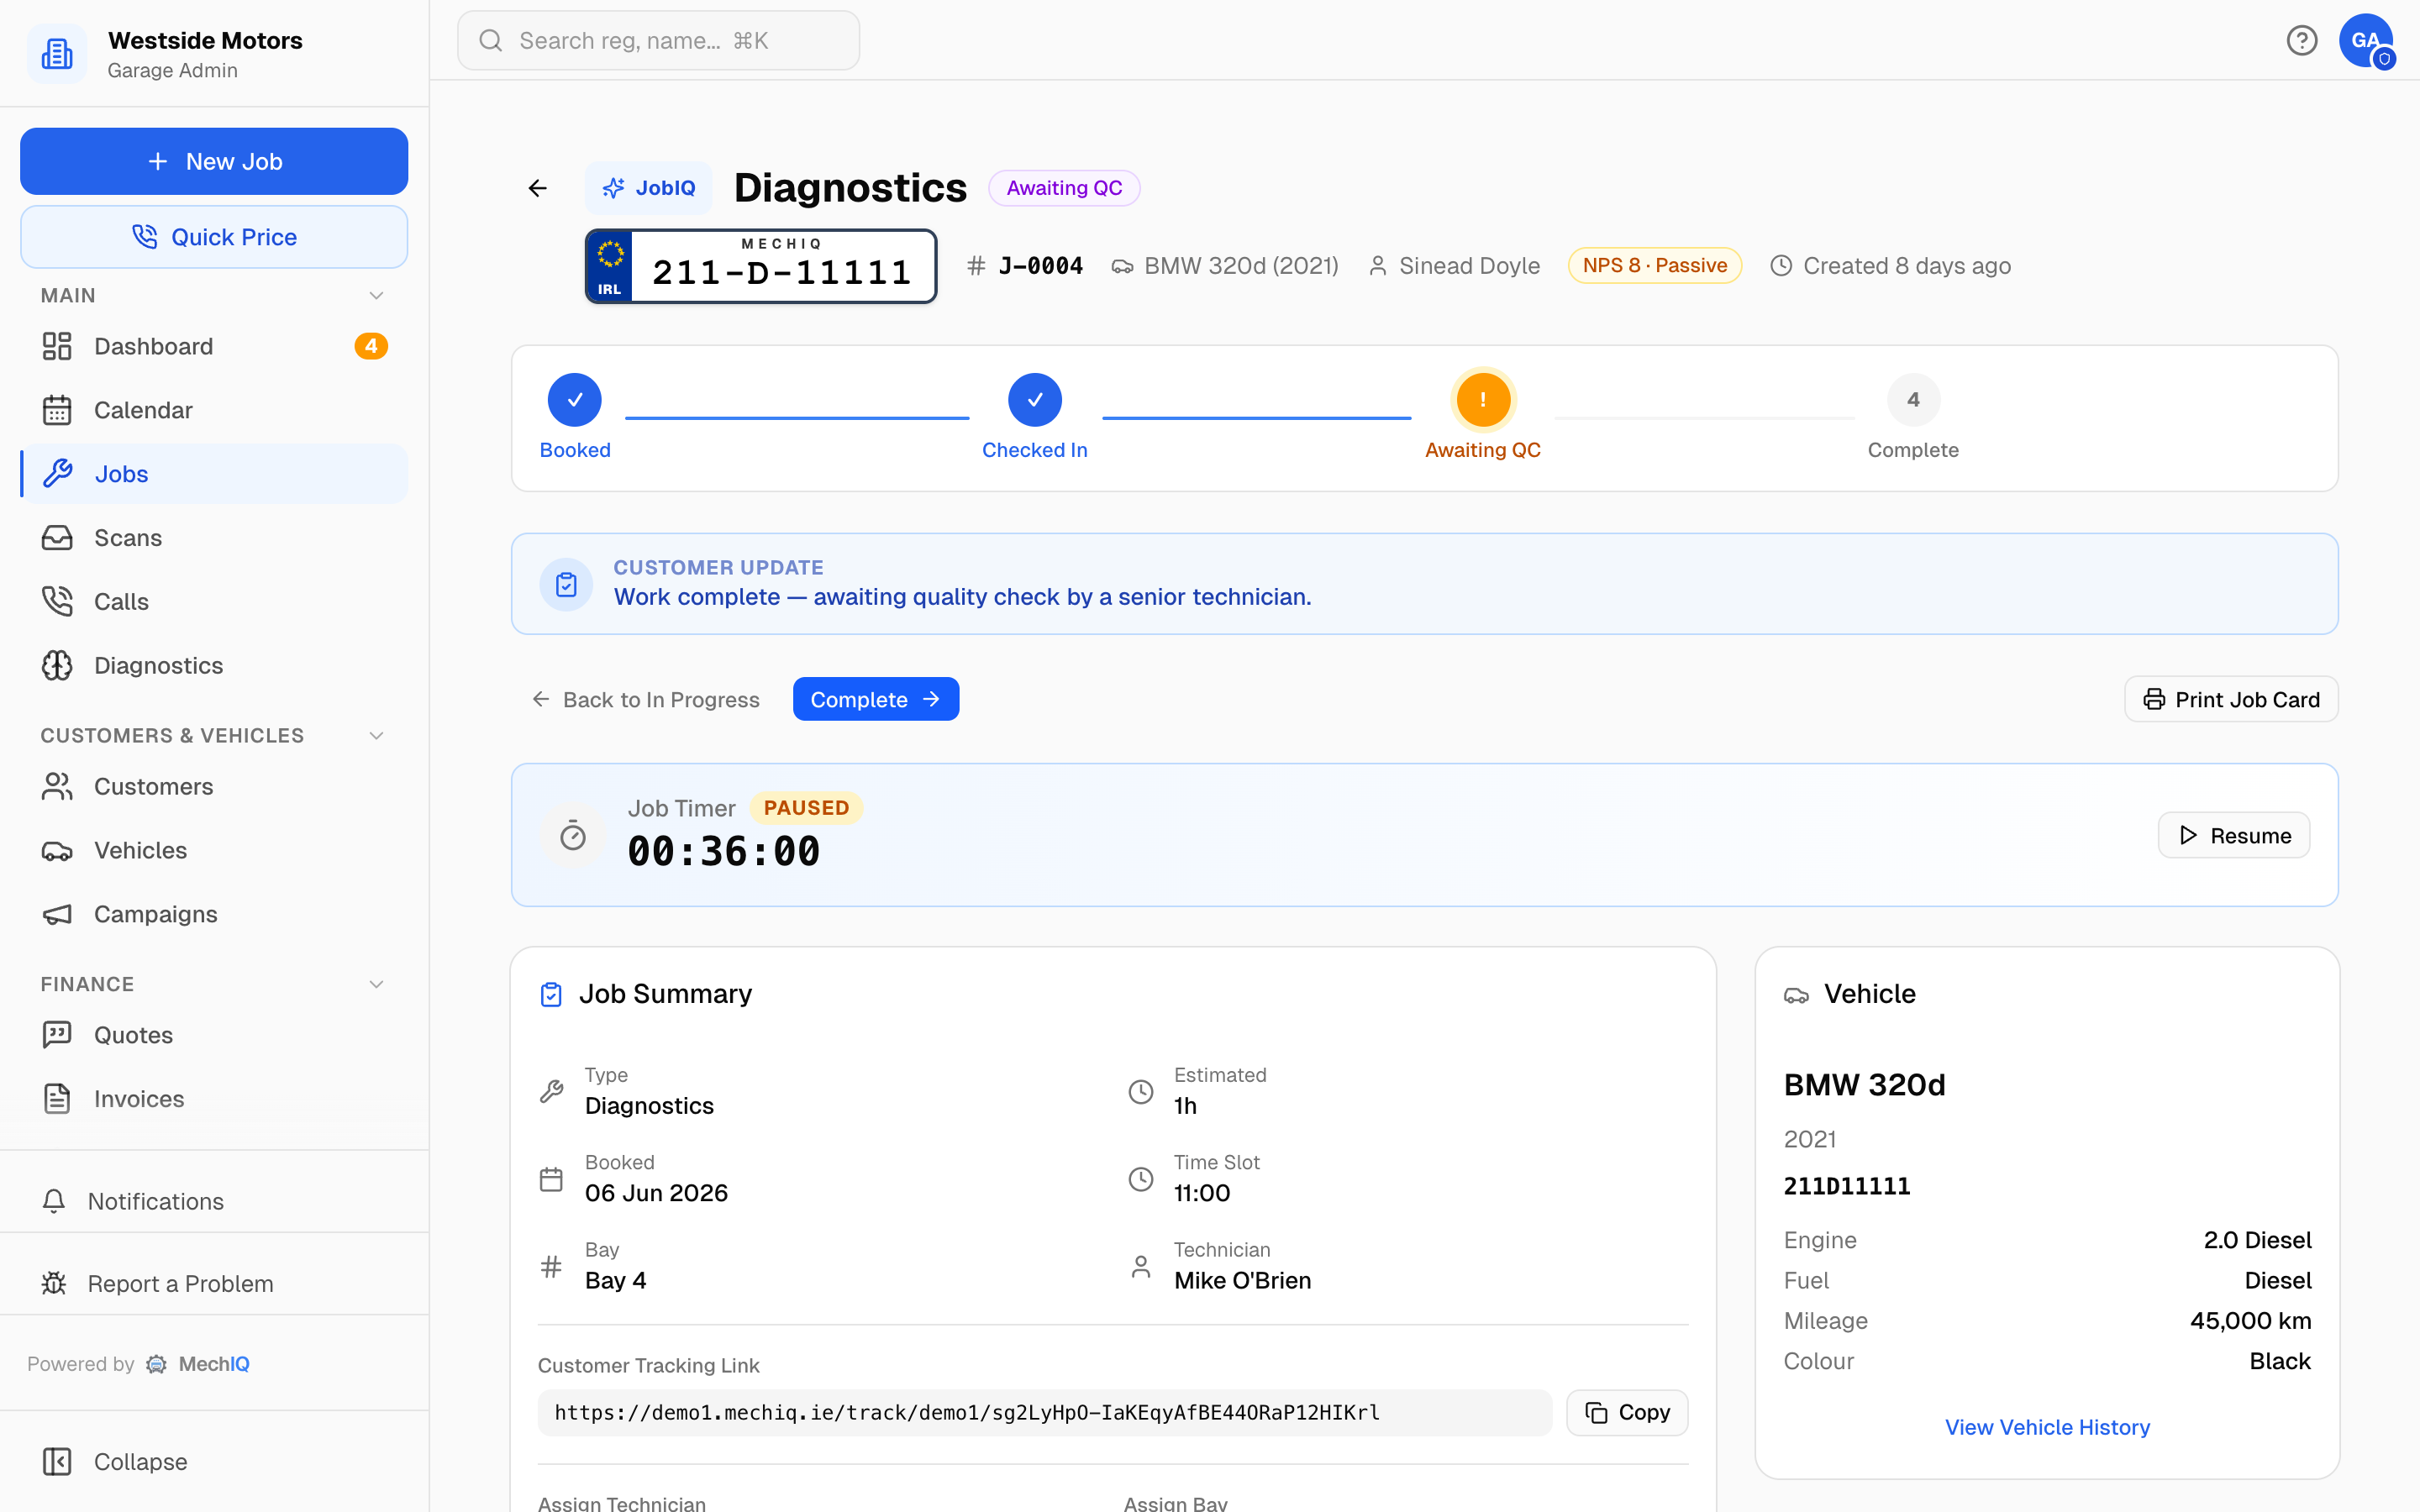The width and height of the screenshot is (2420, 1512).
Task: Select Jobs in the sidebar
Action: (214, 474)
